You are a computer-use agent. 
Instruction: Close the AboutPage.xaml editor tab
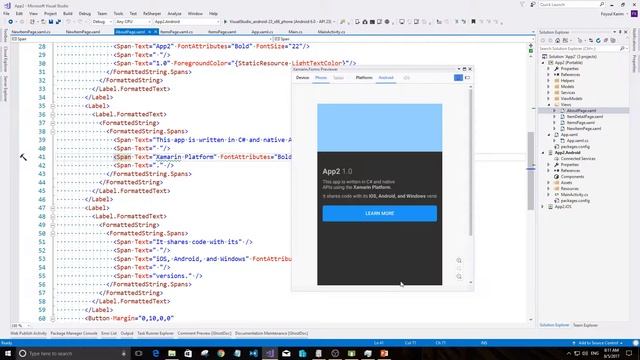click(x=156, y=32)
